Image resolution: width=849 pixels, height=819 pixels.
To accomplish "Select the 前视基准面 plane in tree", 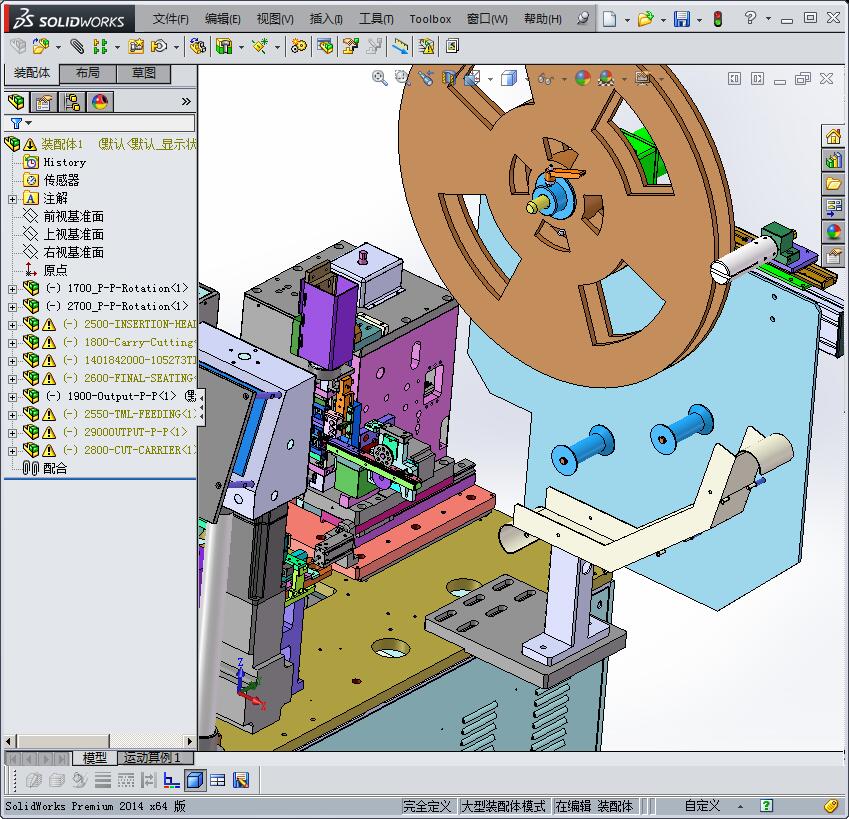I will tap(74, 217).
